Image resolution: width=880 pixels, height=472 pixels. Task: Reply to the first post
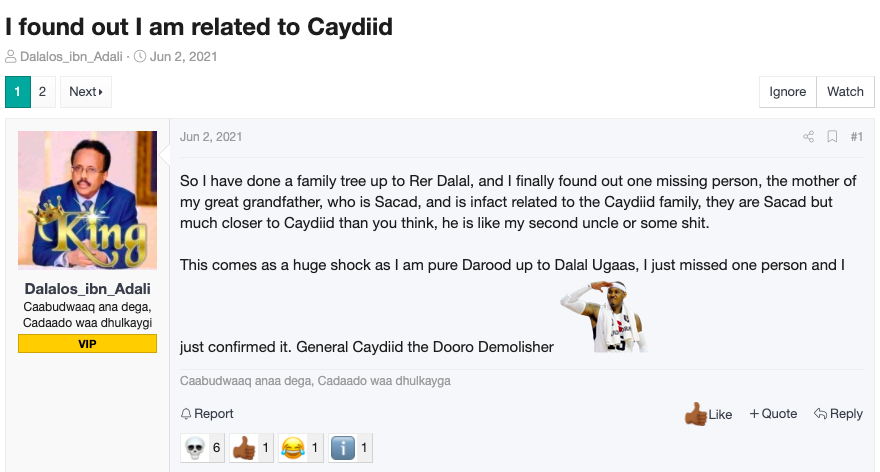838,414
